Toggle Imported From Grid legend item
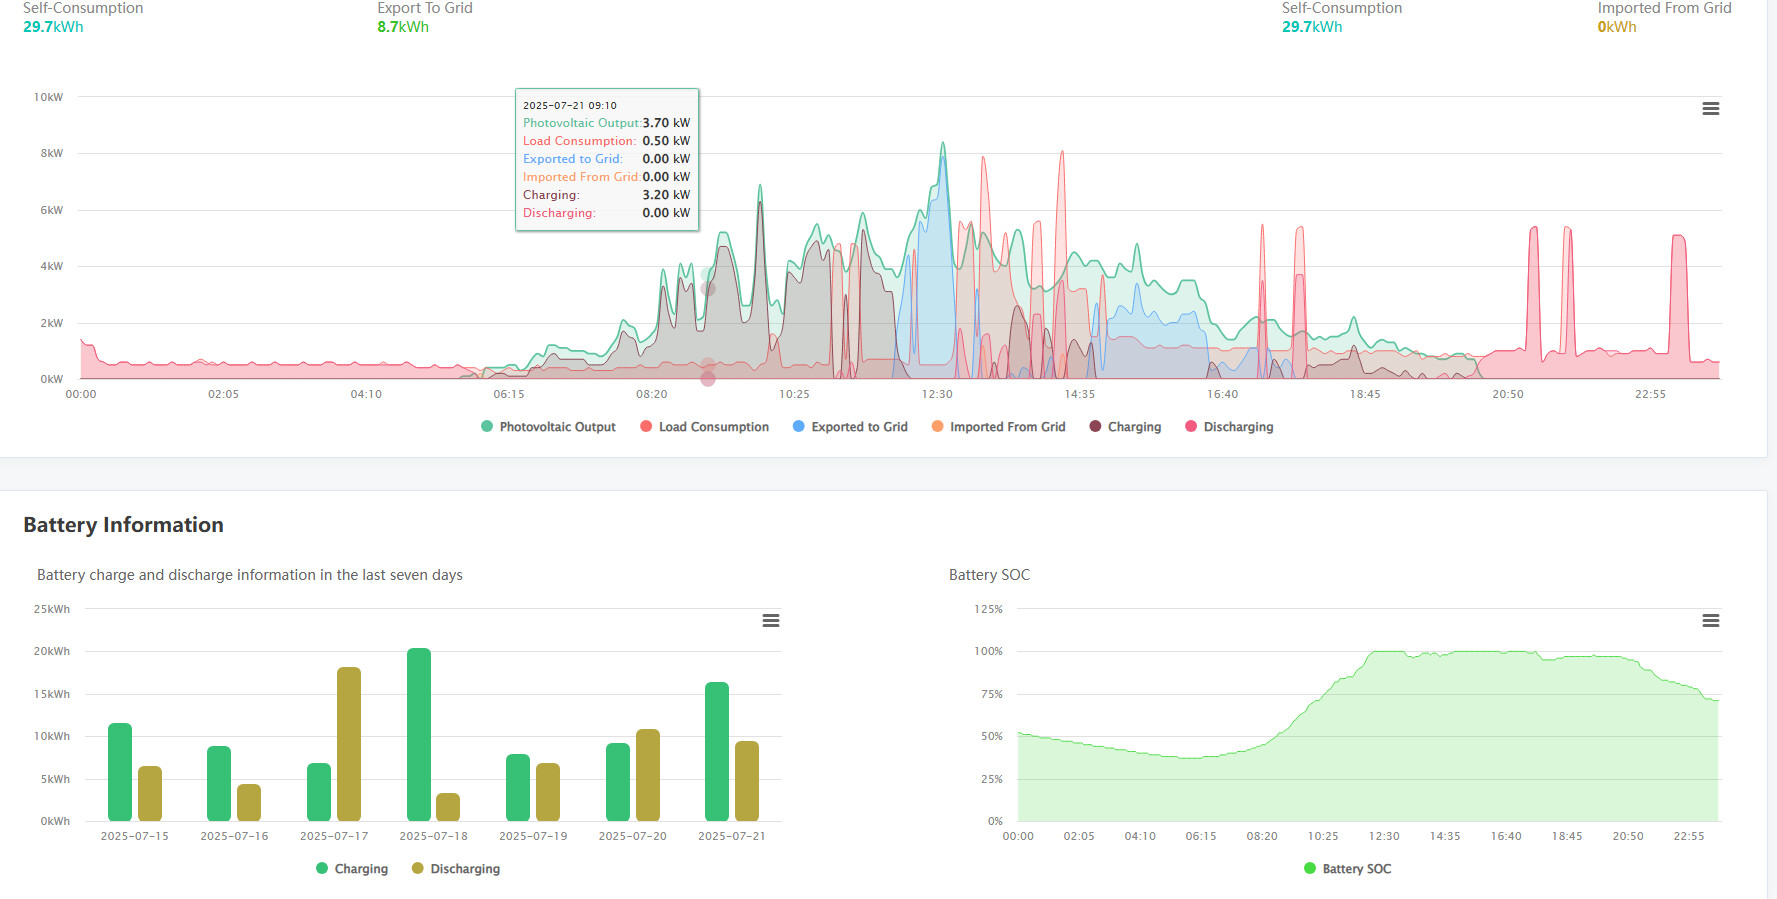 pos(1007,427)
